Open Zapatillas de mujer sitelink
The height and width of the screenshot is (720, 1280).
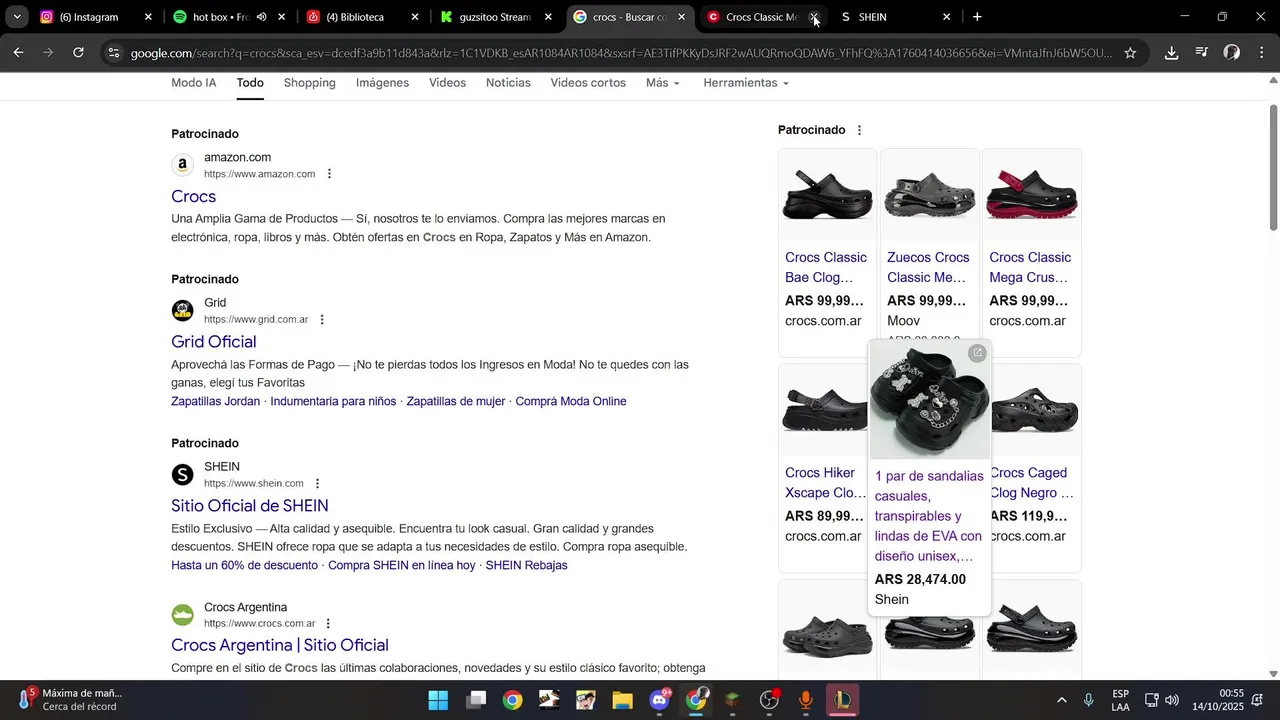click(x=456, y=401)
